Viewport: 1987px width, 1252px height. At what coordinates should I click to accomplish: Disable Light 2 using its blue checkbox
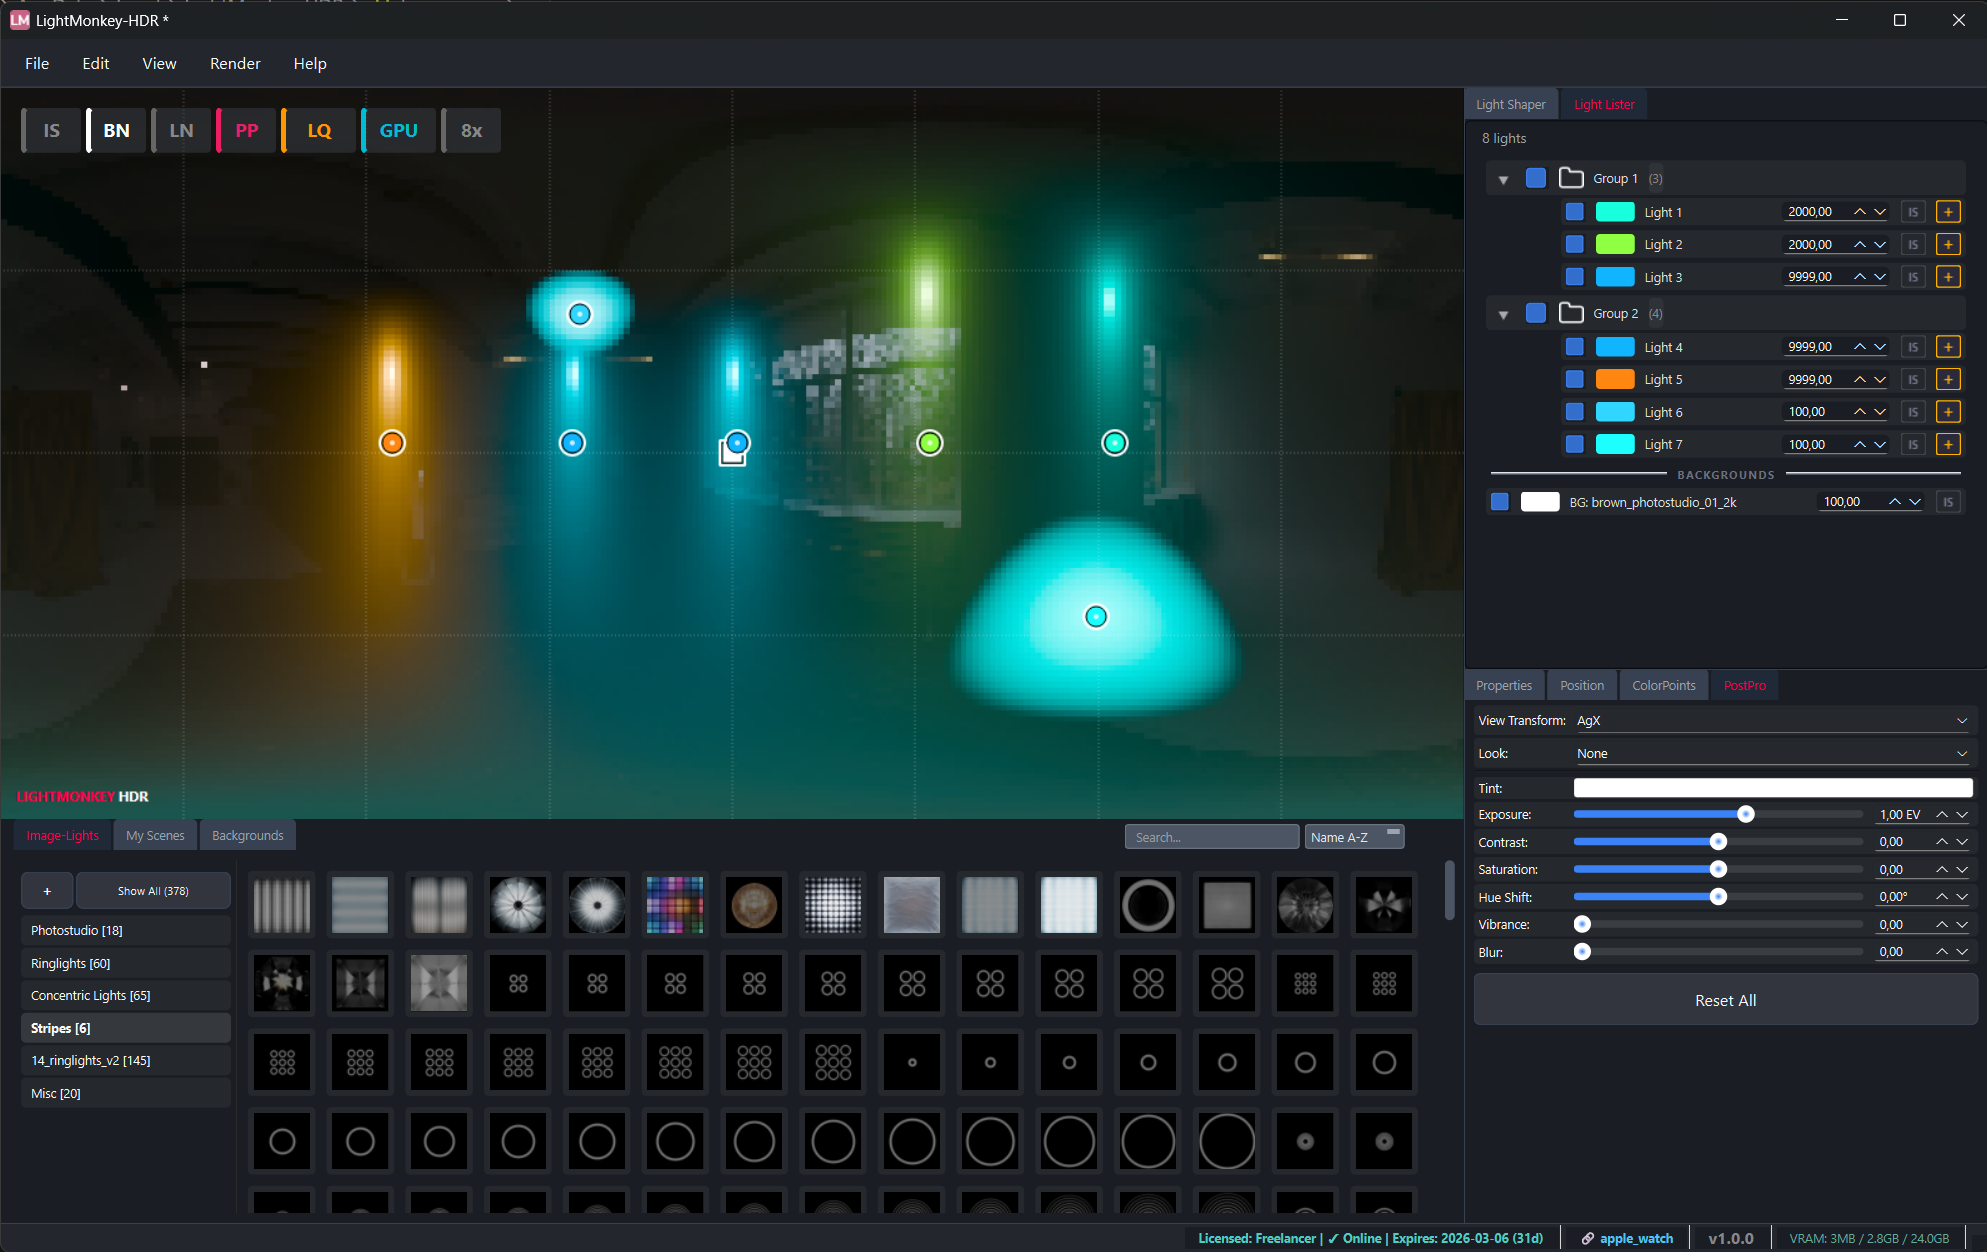[1574, 244]
